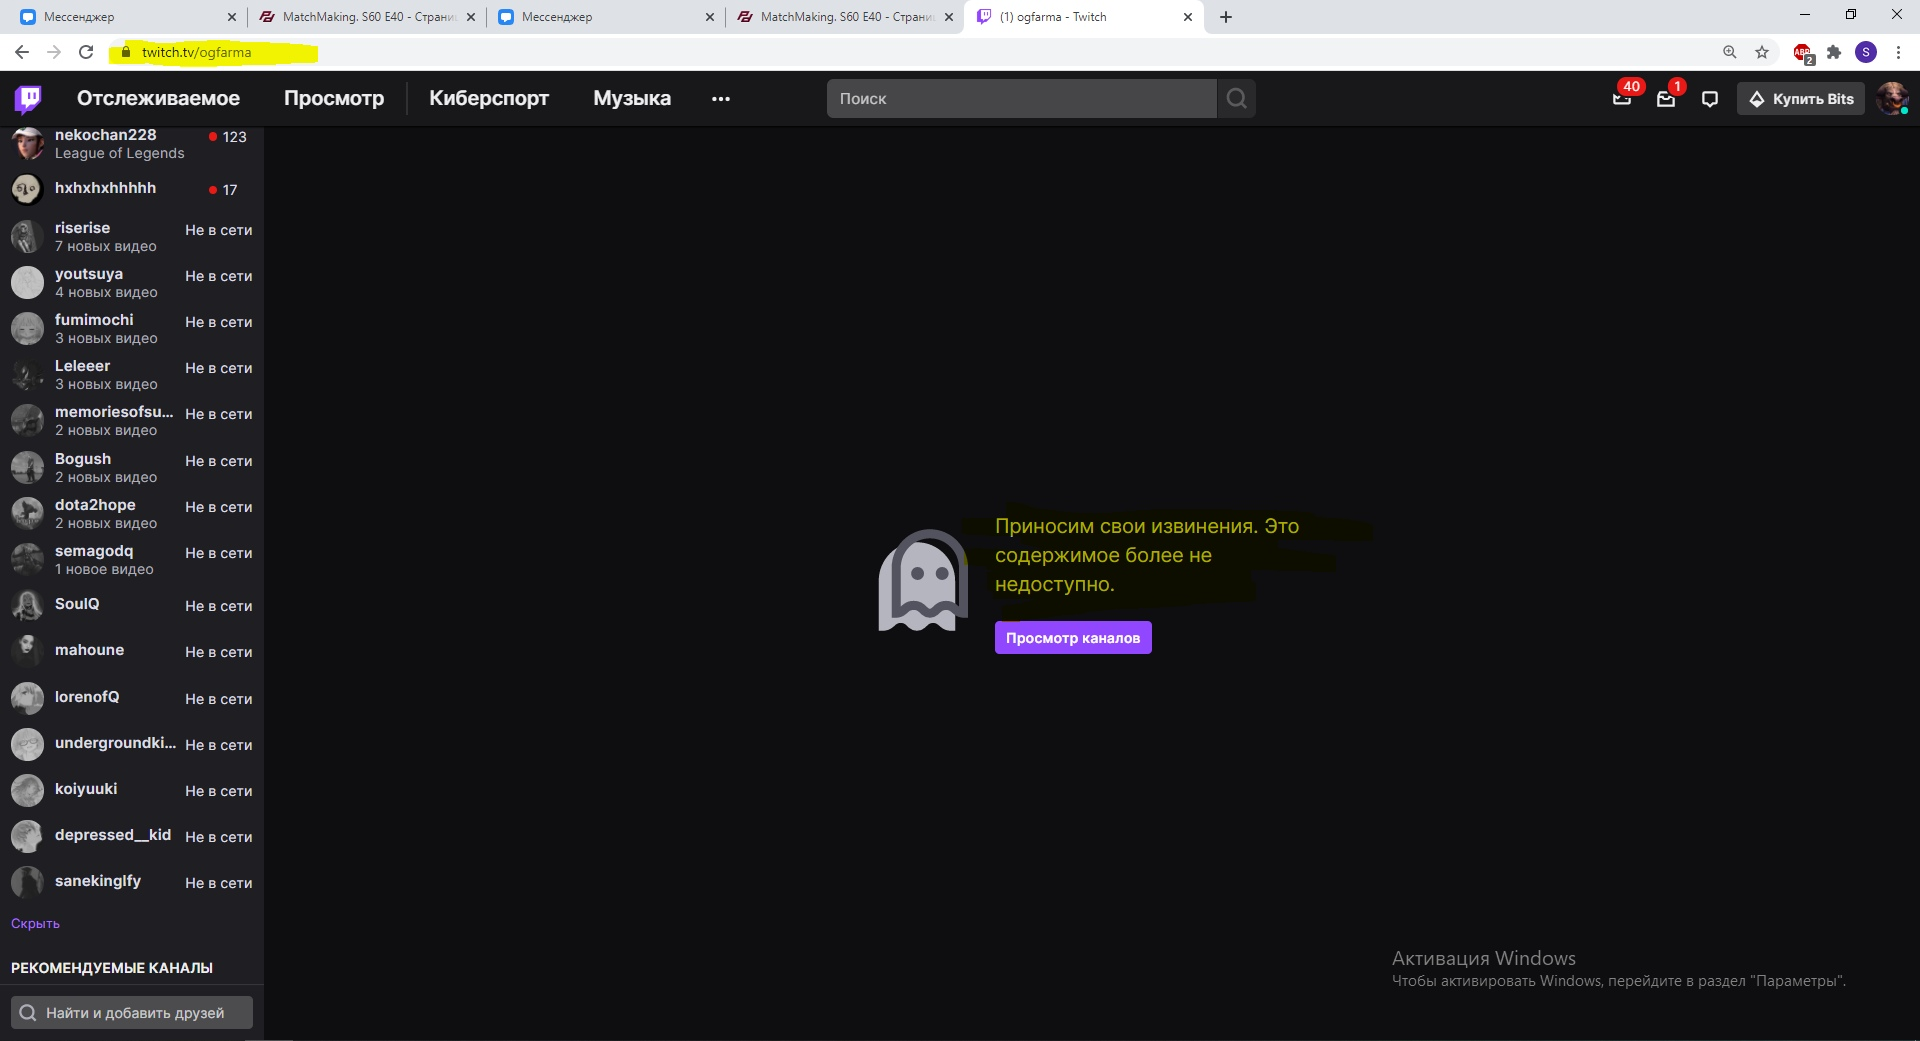Screen dimensions: 1920x1041
Task: Toggle the page zoom lens icon
Action: click(x=1729, y=52)
